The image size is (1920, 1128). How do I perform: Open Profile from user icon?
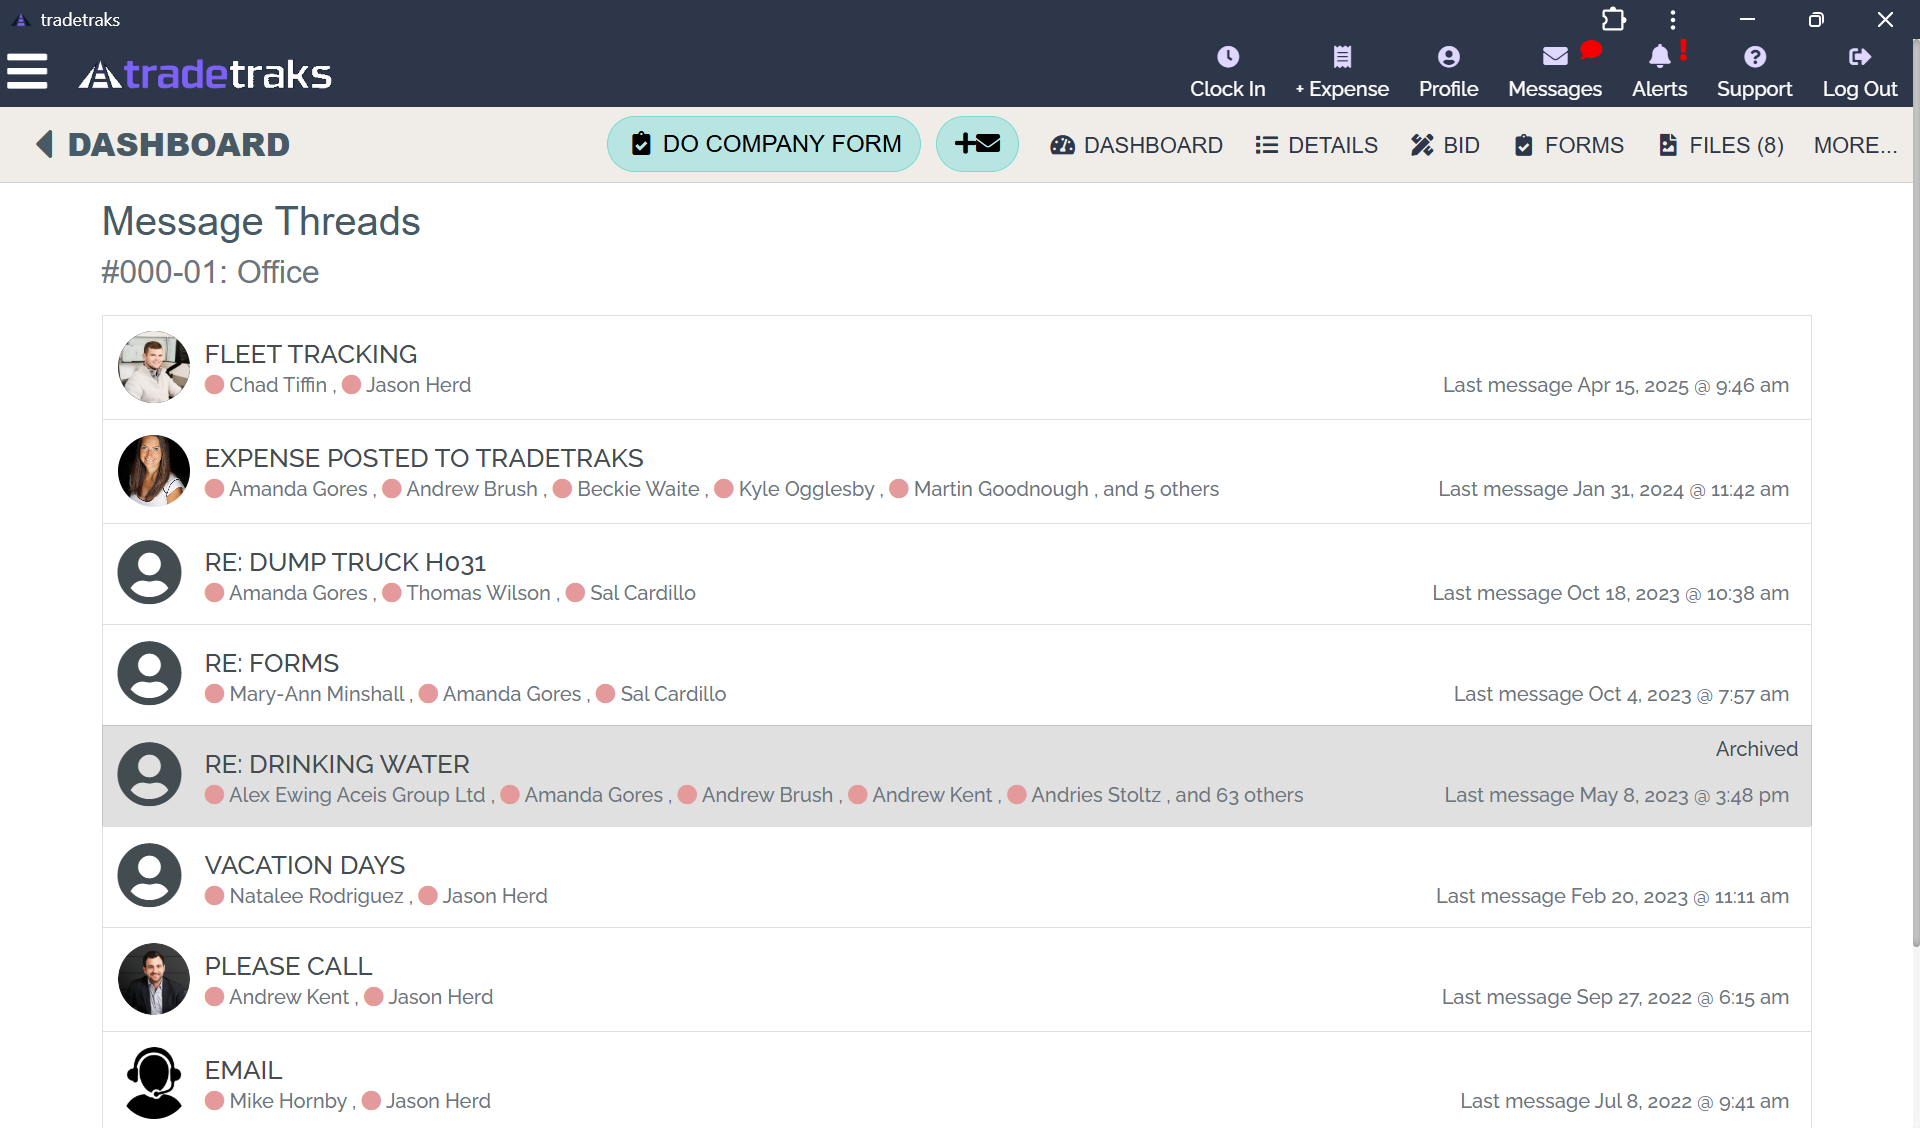[1448, 57]
